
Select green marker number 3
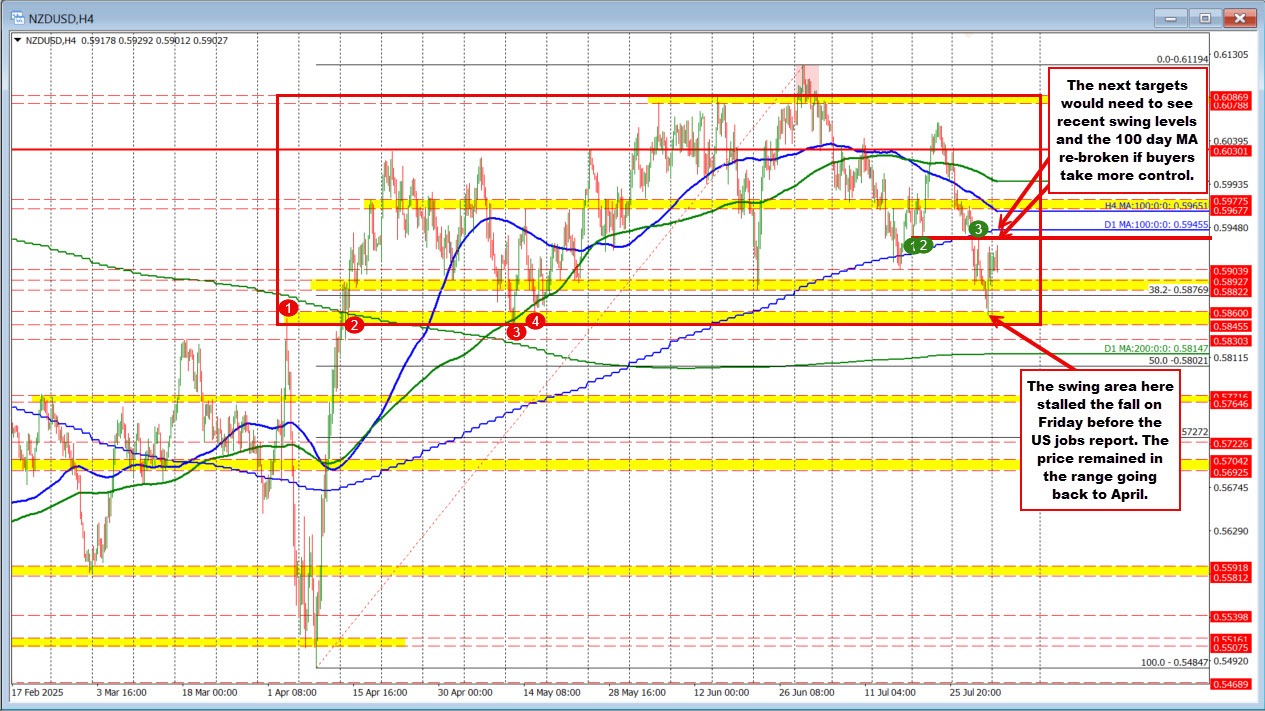tap(982, 229)
